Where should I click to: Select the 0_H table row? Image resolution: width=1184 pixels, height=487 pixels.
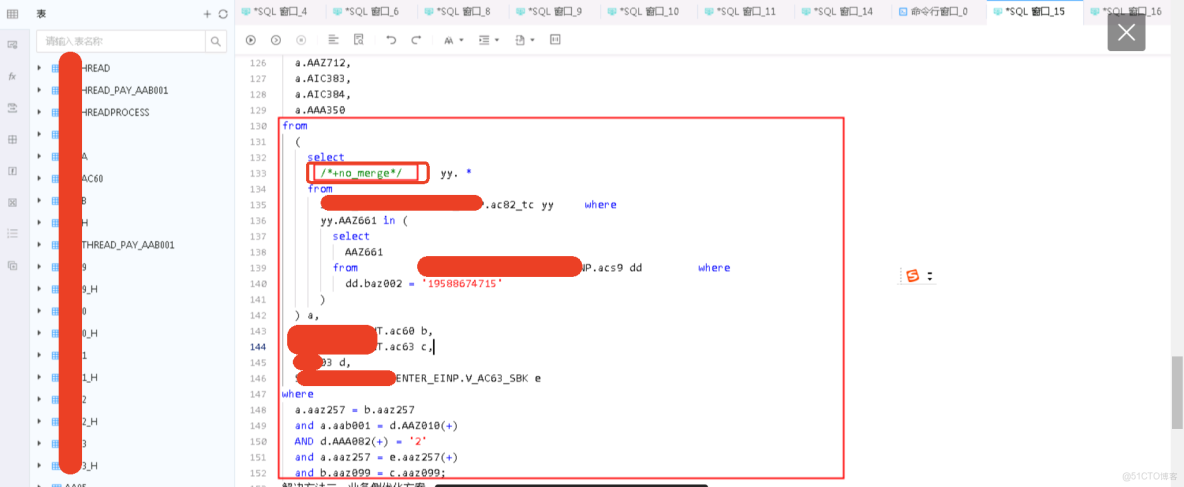(x=132, y=333)
